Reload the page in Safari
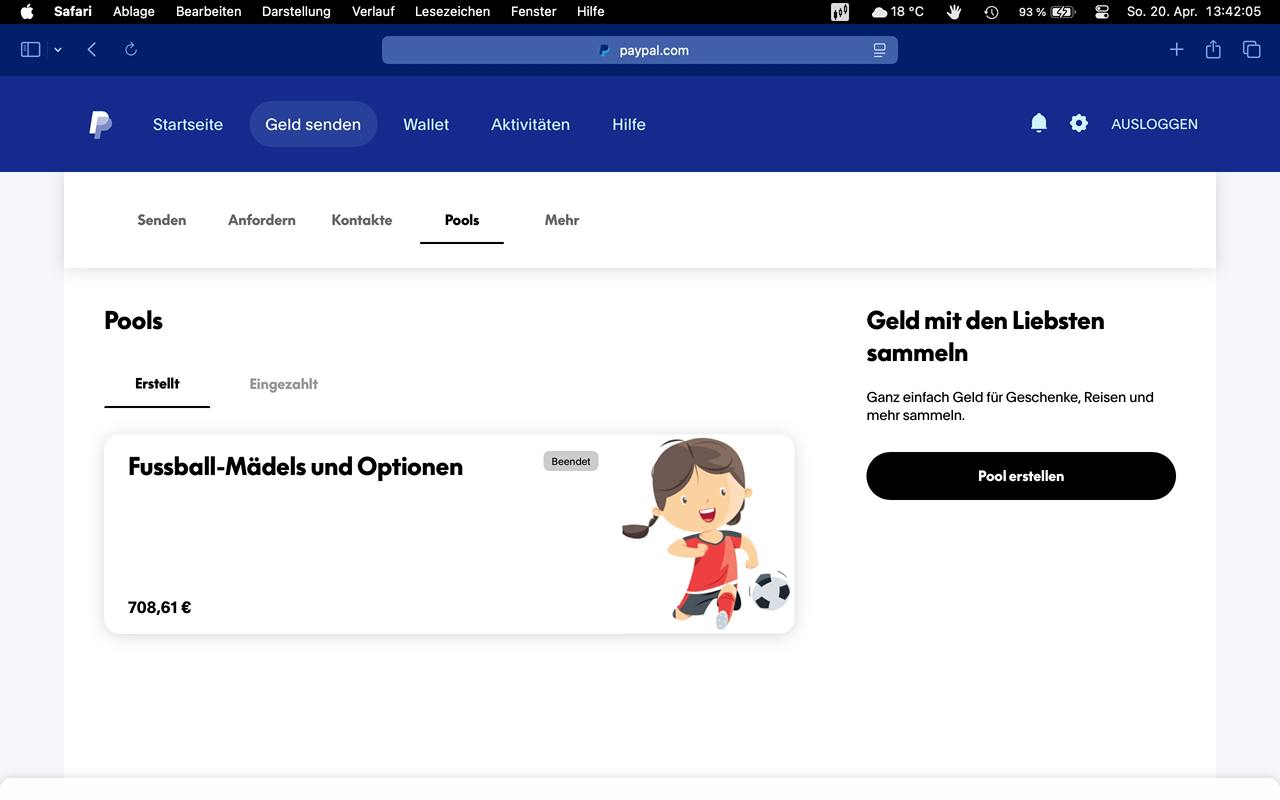 pos(131,50)
